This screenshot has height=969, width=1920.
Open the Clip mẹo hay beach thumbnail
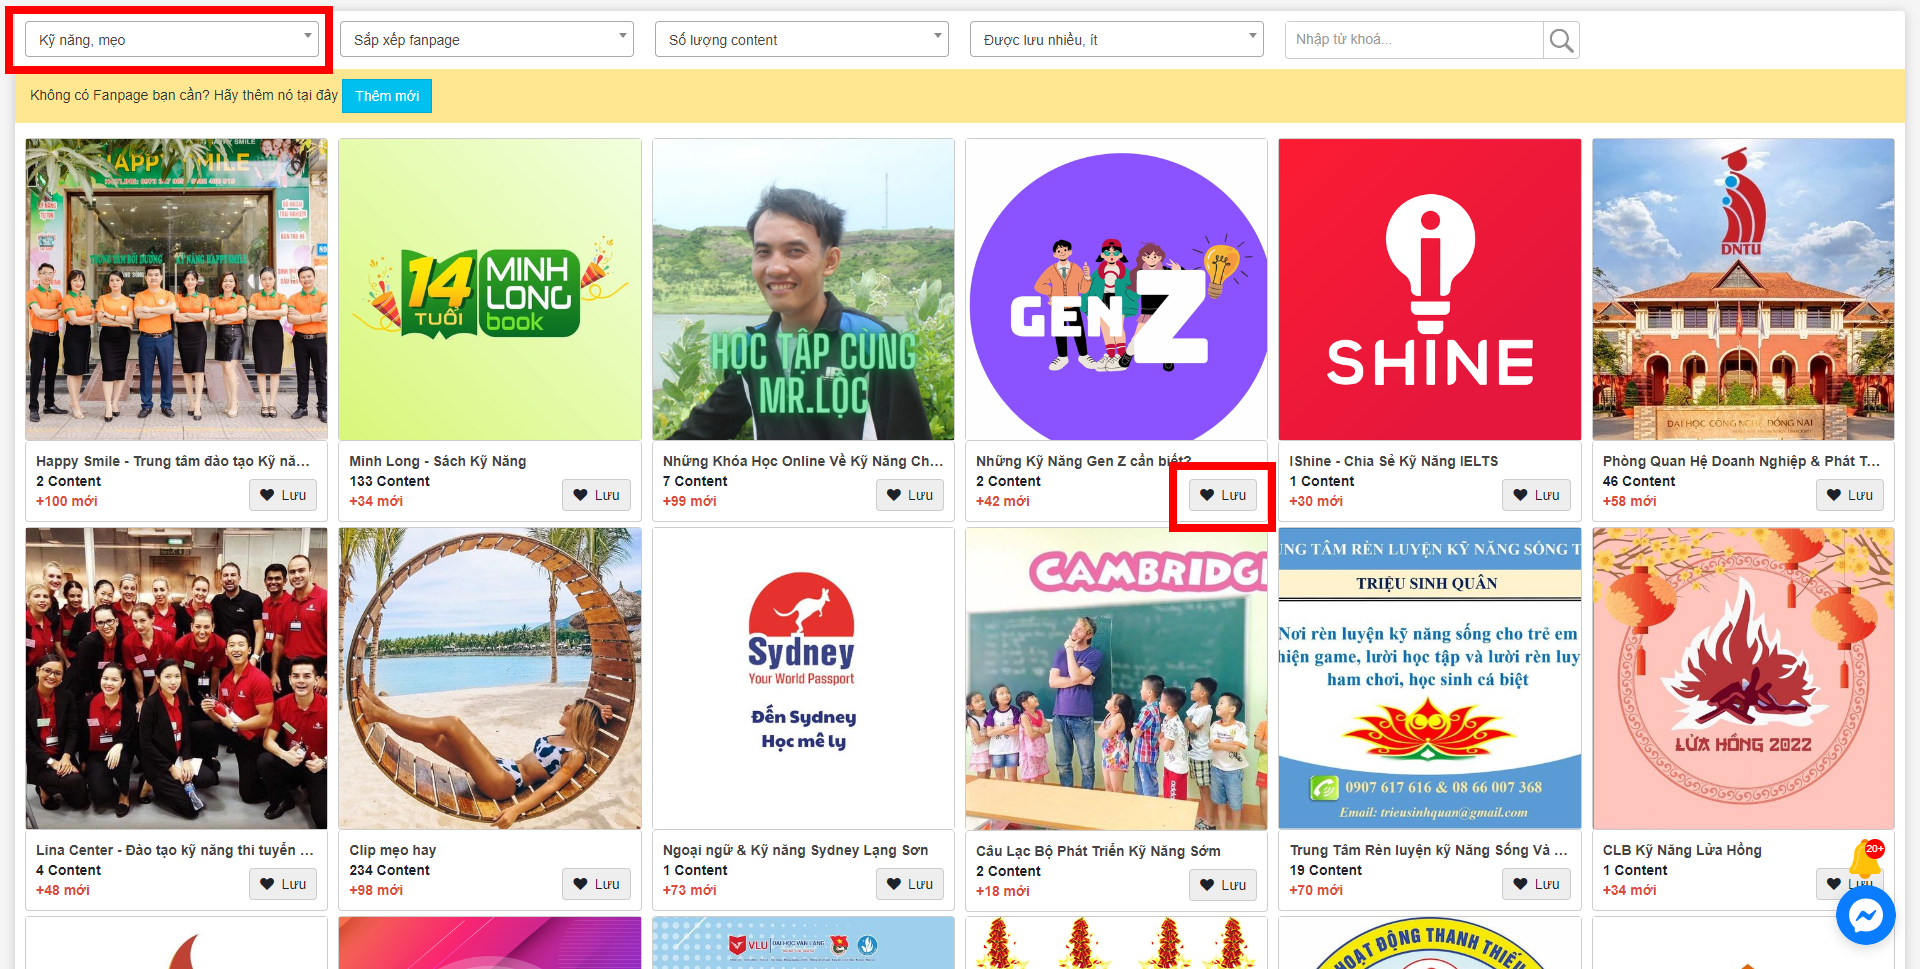pos(490,678)
